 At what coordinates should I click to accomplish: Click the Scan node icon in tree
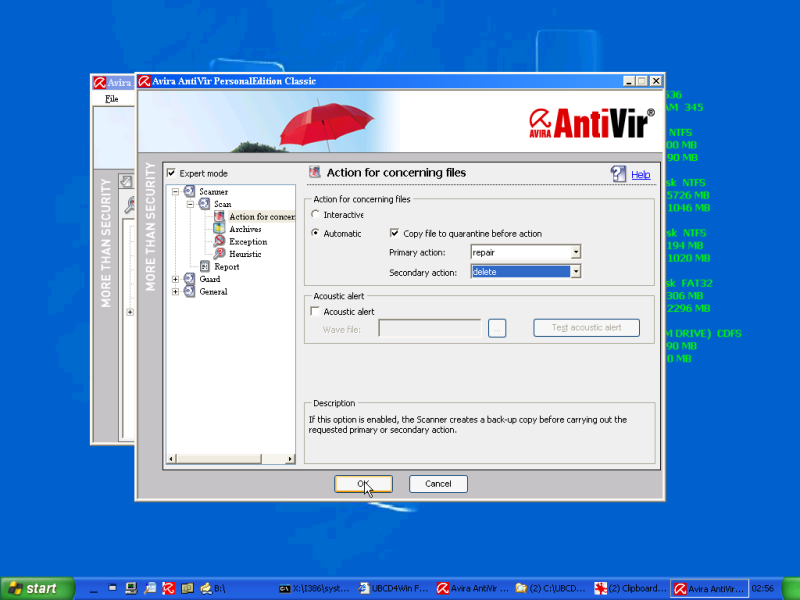click(204, 204)
